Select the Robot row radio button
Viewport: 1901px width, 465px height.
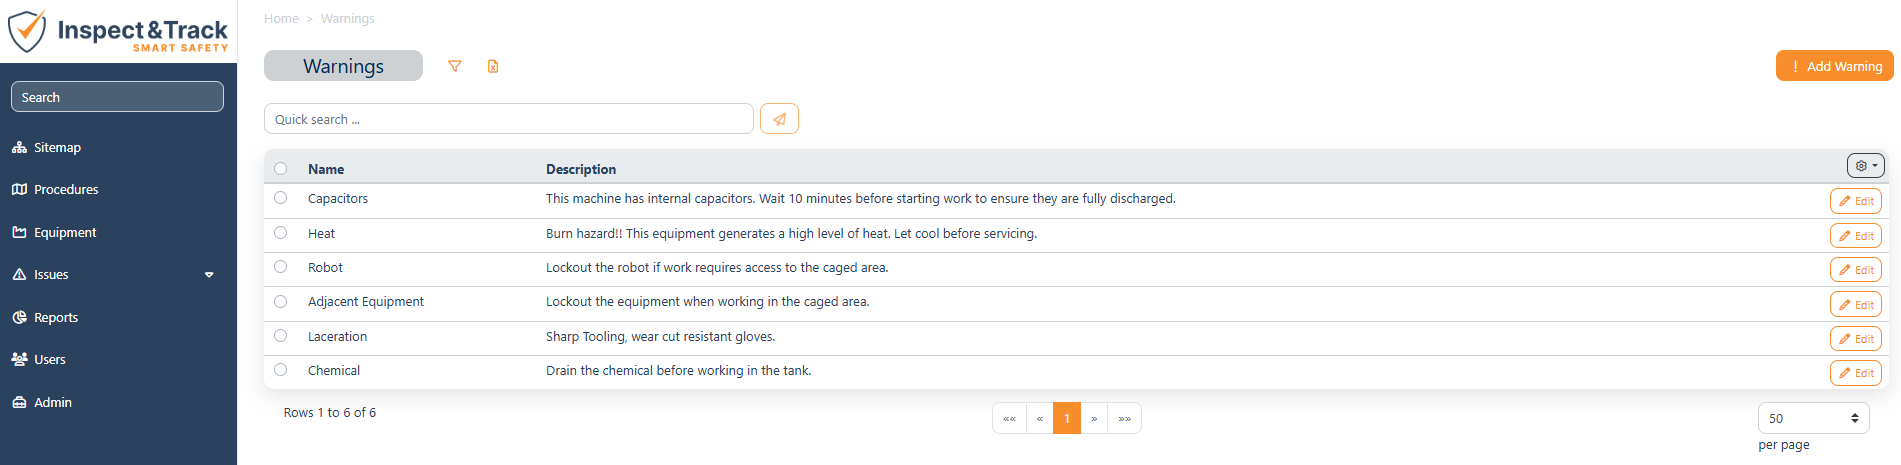tap(281, 267)
